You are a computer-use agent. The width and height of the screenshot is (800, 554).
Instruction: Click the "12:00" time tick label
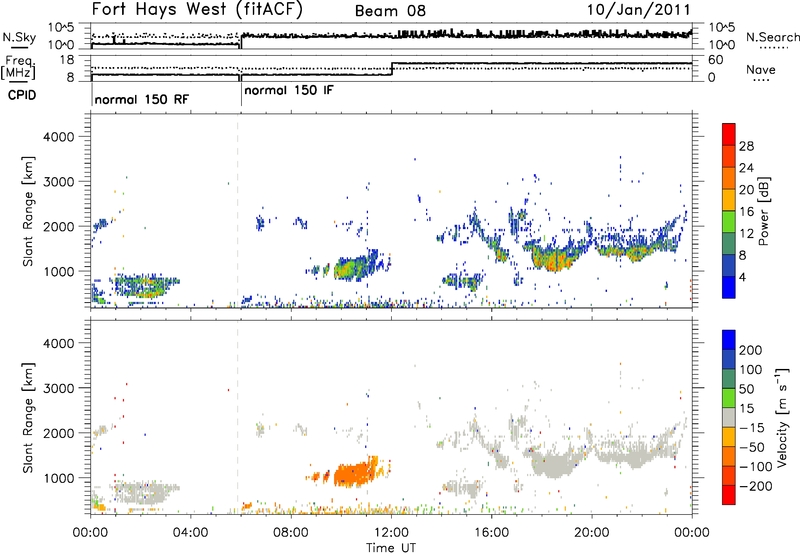pos(391,532)
